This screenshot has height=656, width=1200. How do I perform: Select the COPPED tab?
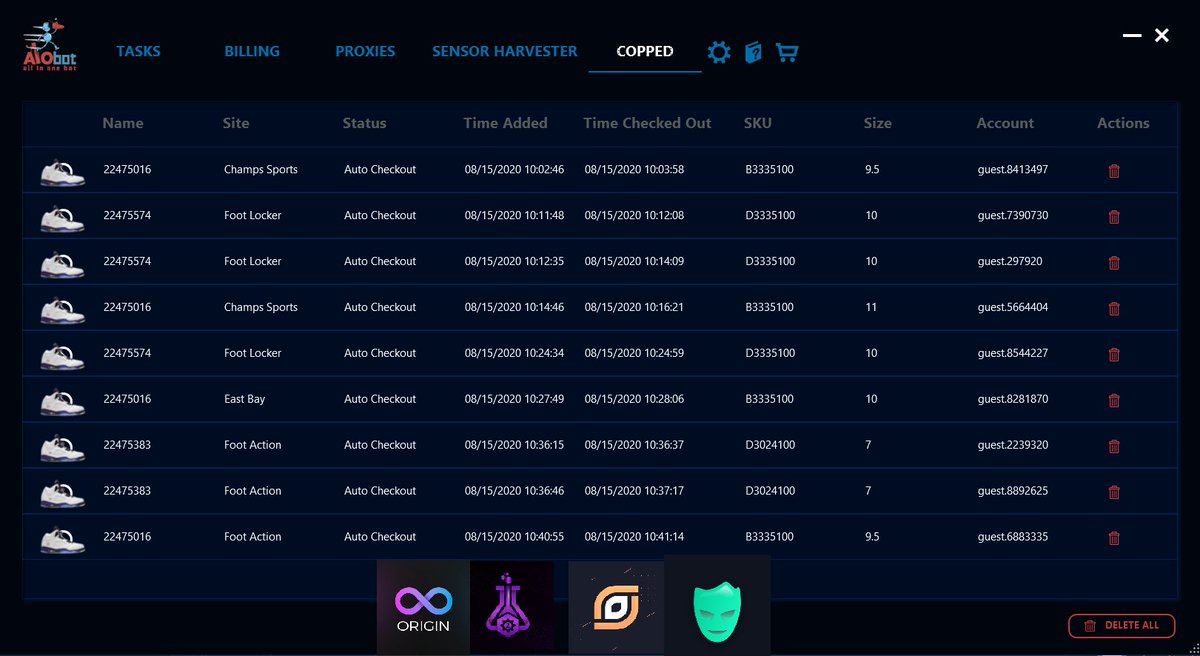pyautogui.click(x=645, y=51)
